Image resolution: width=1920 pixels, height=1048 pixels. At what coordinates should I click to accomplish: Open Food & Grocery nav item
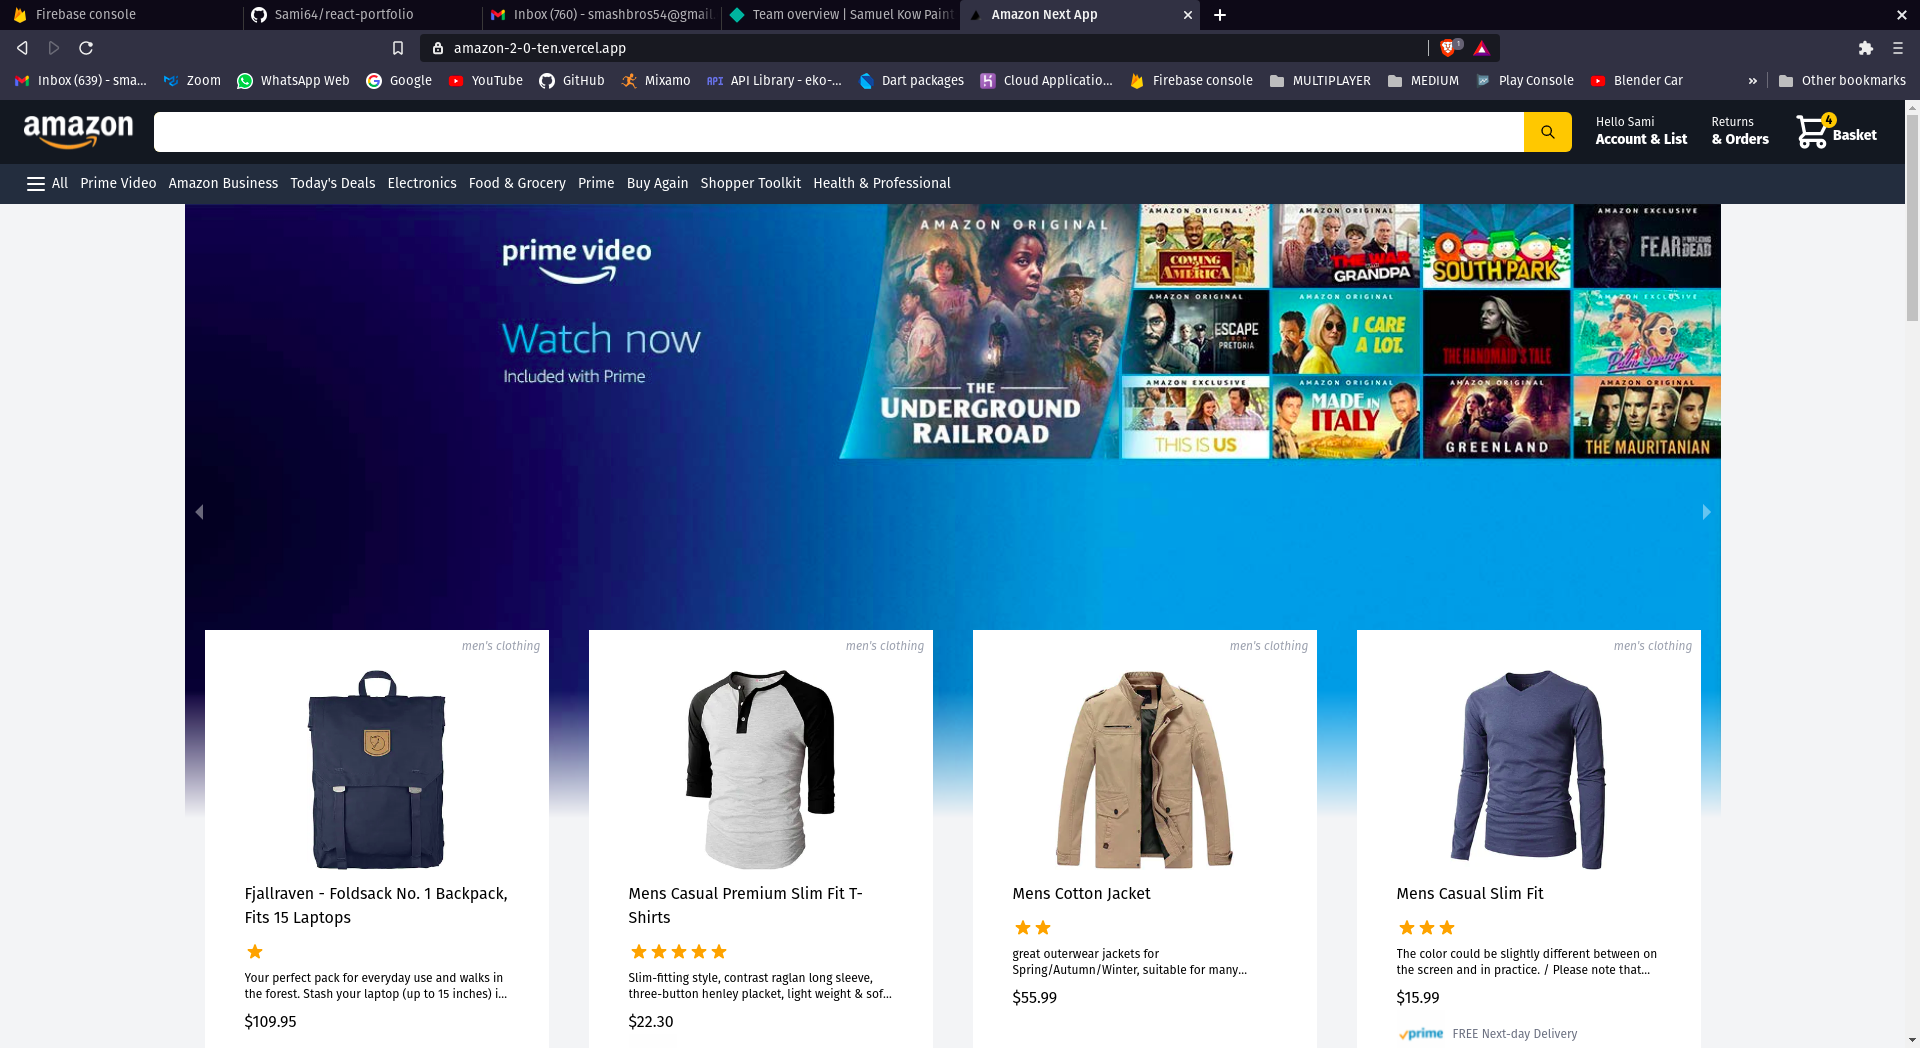(x=517, y=183)
